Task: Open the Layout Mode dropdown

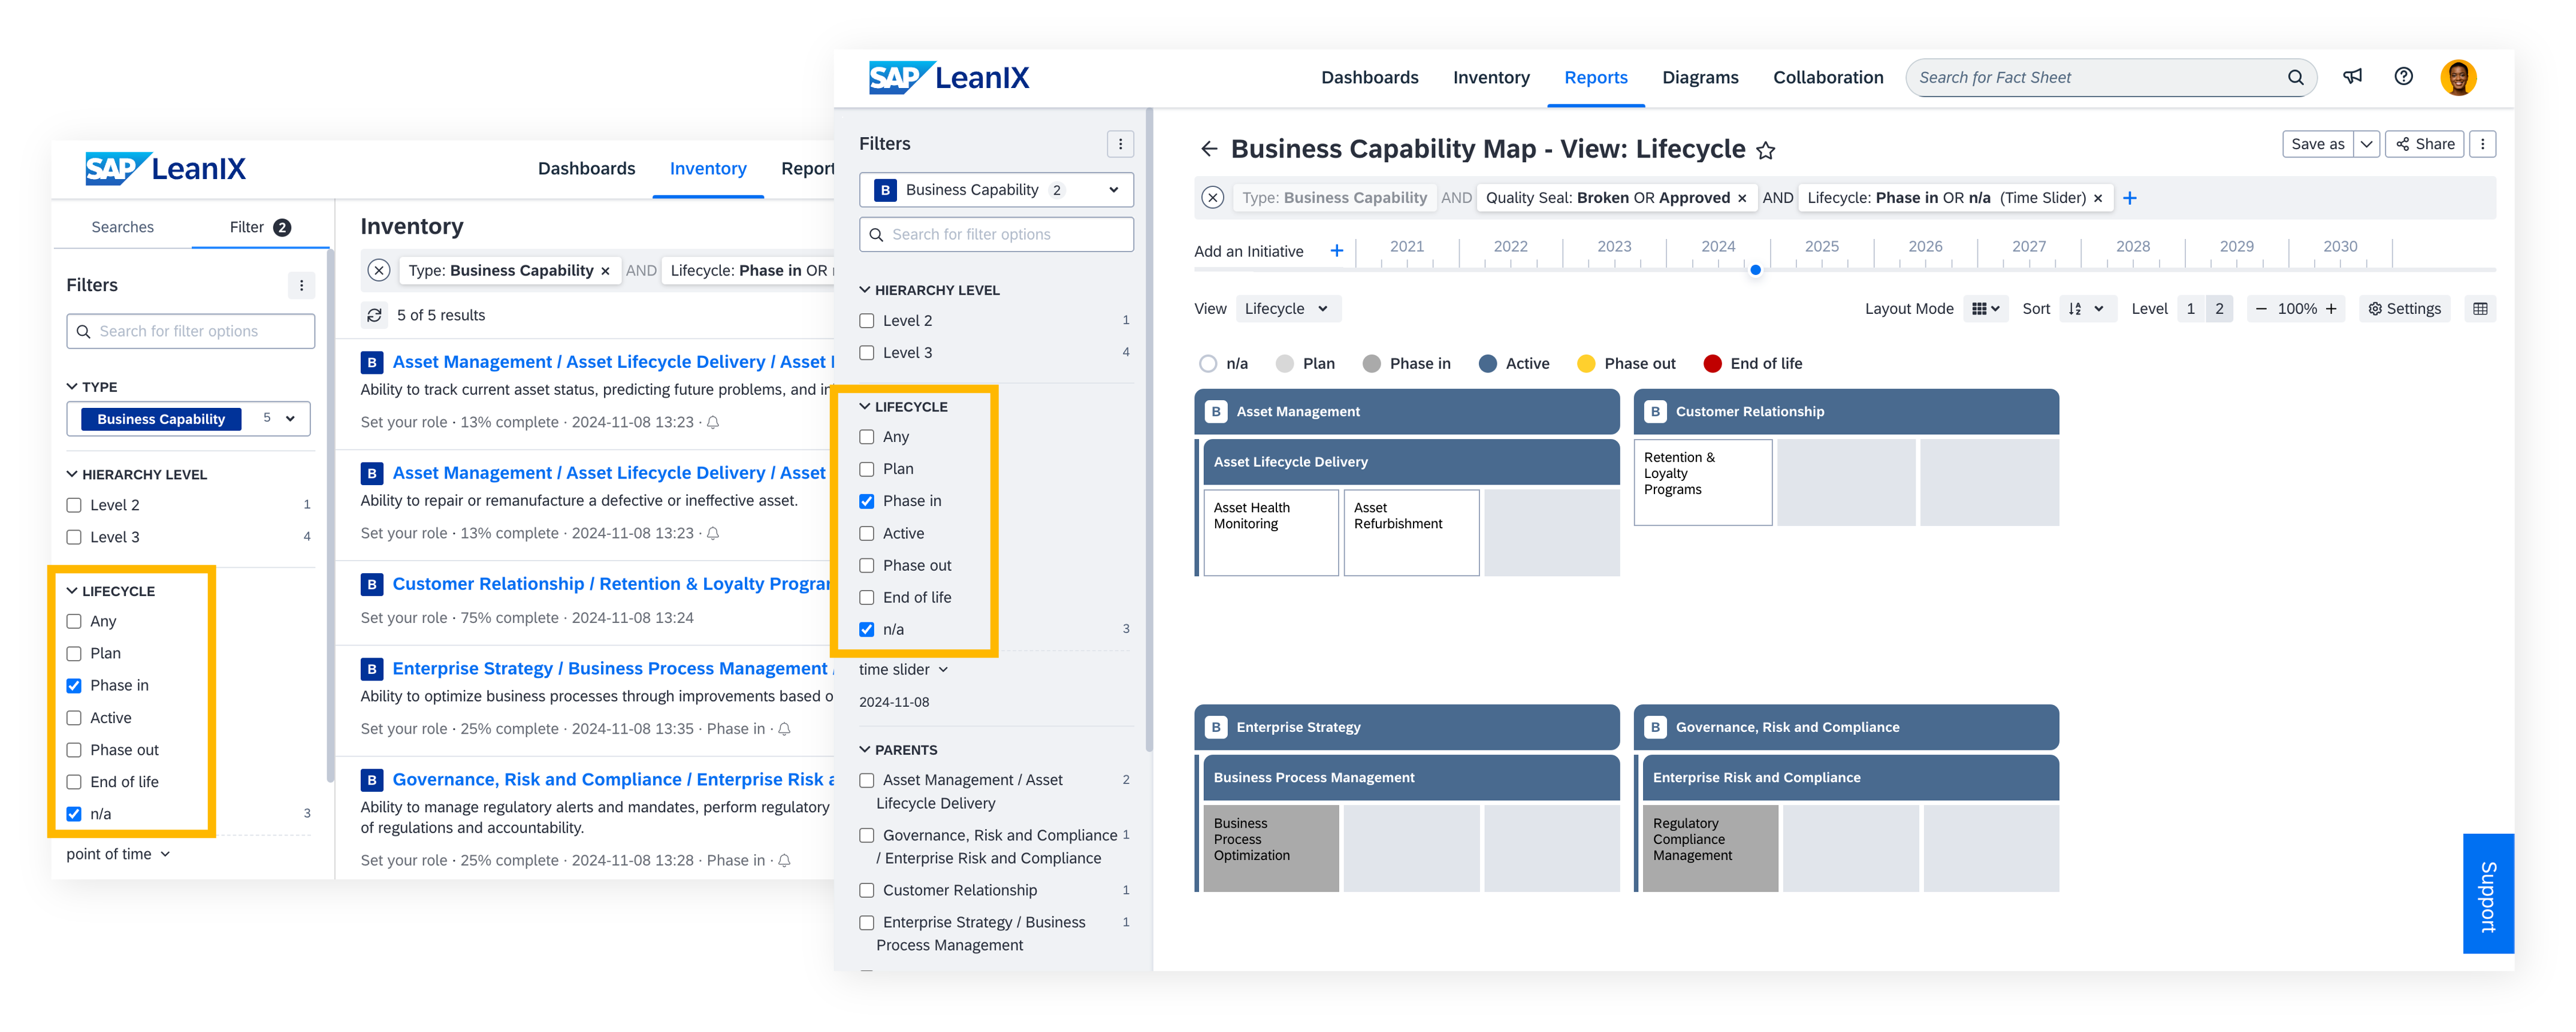Action: pos(1985,309)
